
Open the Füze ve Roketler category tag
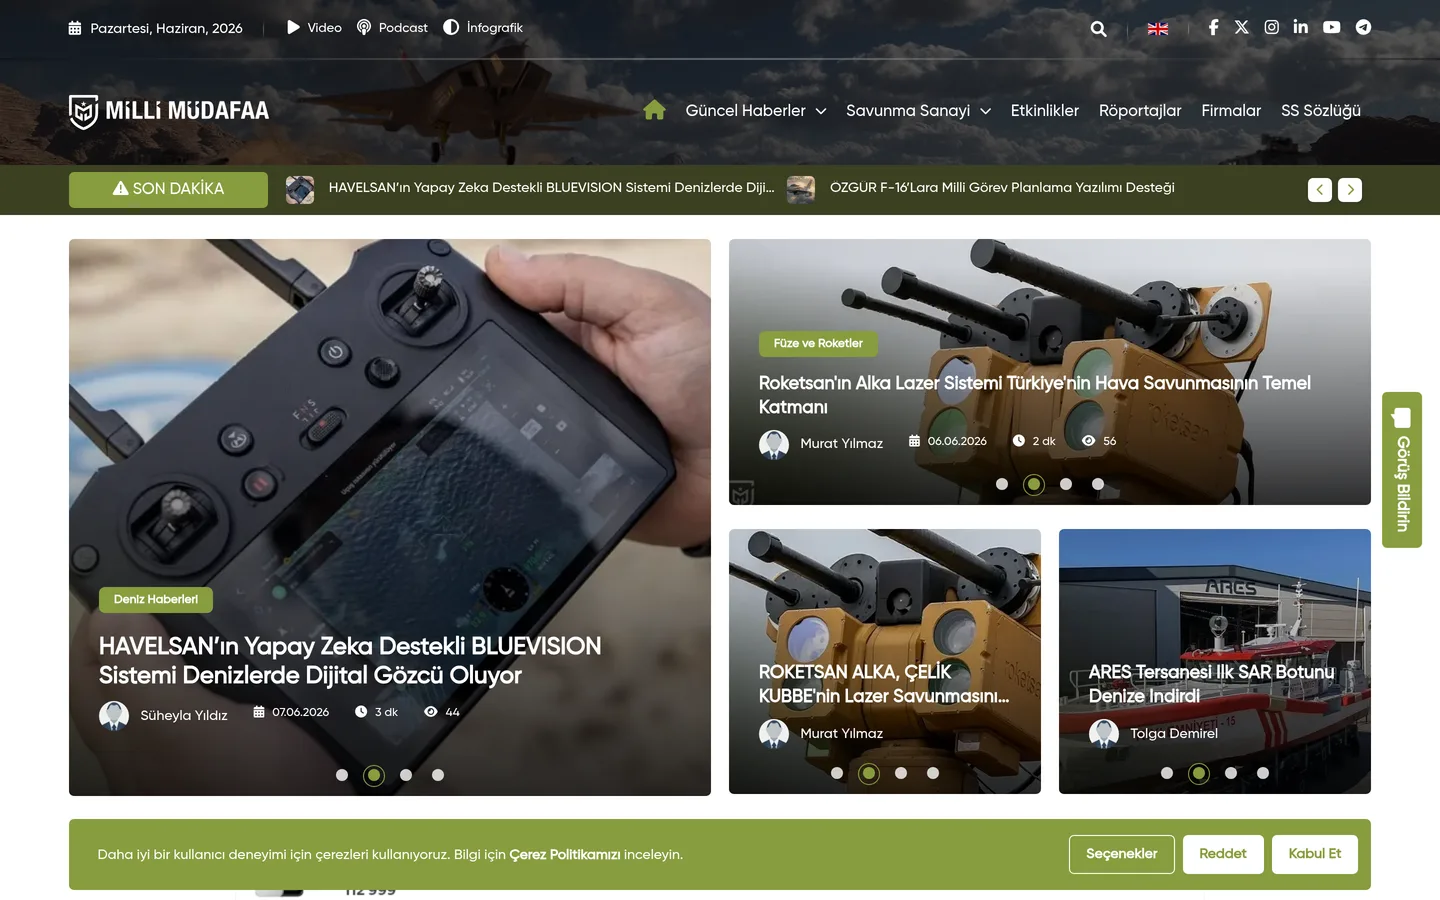pos(818,344)
